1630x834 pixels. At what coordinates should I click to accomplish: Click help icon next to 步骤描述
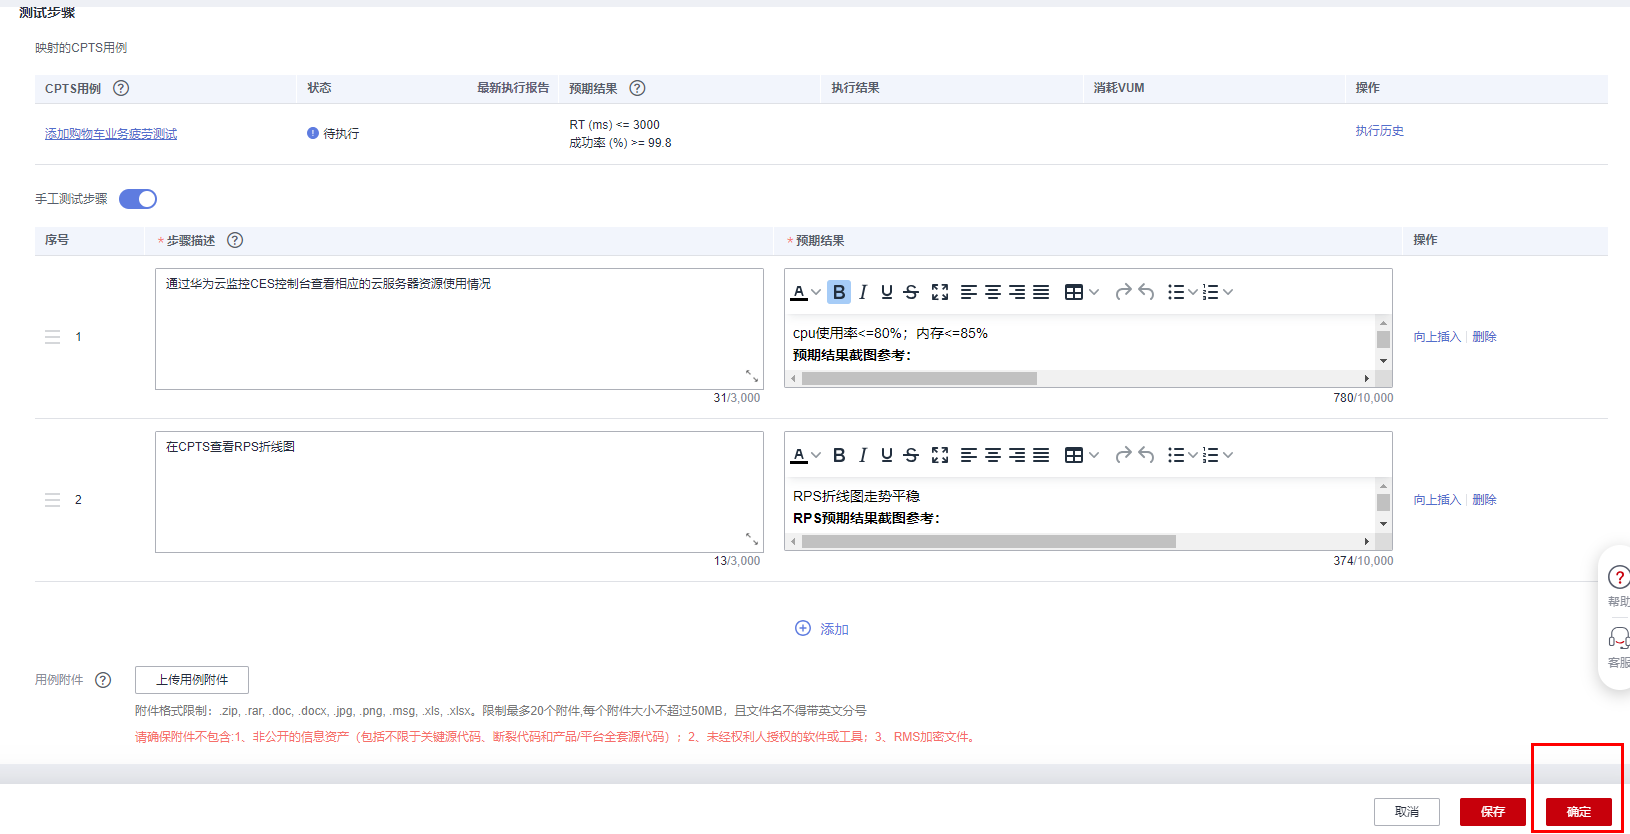tap(235, 240)
